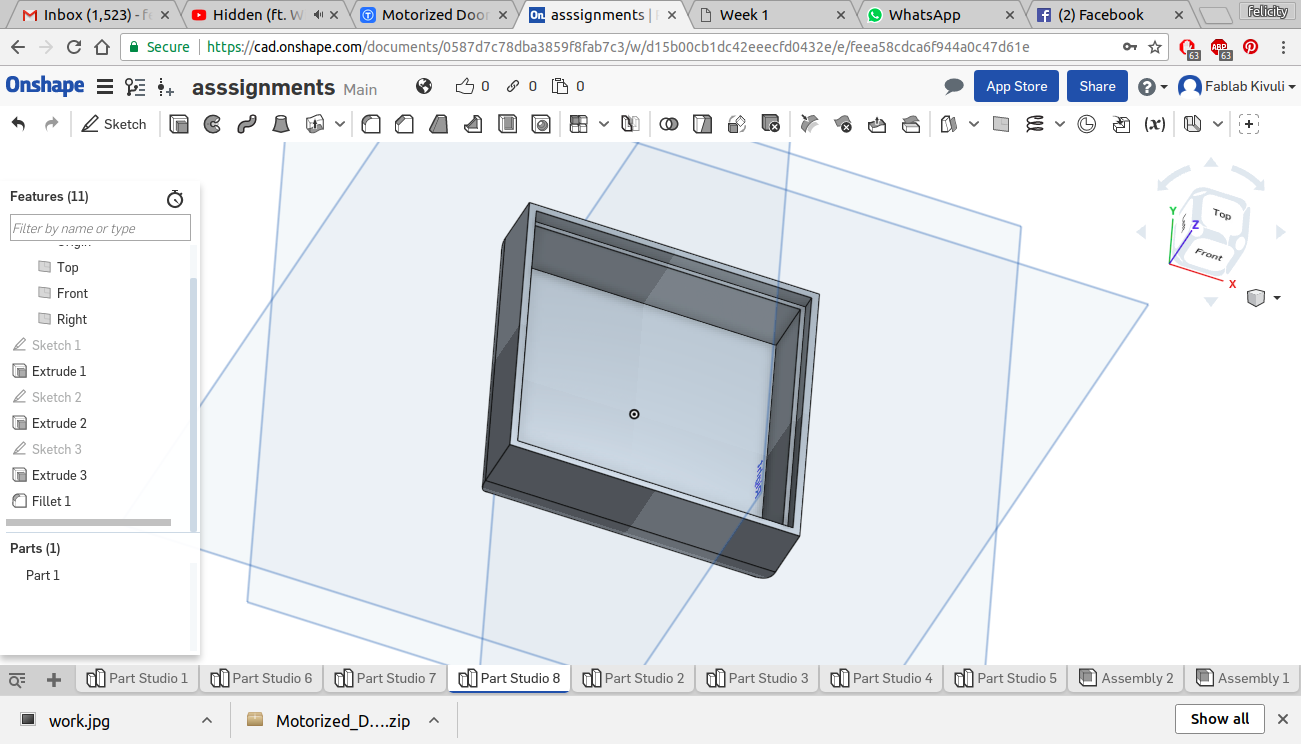Viewport: 1301px width, 744px height.
Task: Select the Sweep tool
Action: tap(246, 124)
